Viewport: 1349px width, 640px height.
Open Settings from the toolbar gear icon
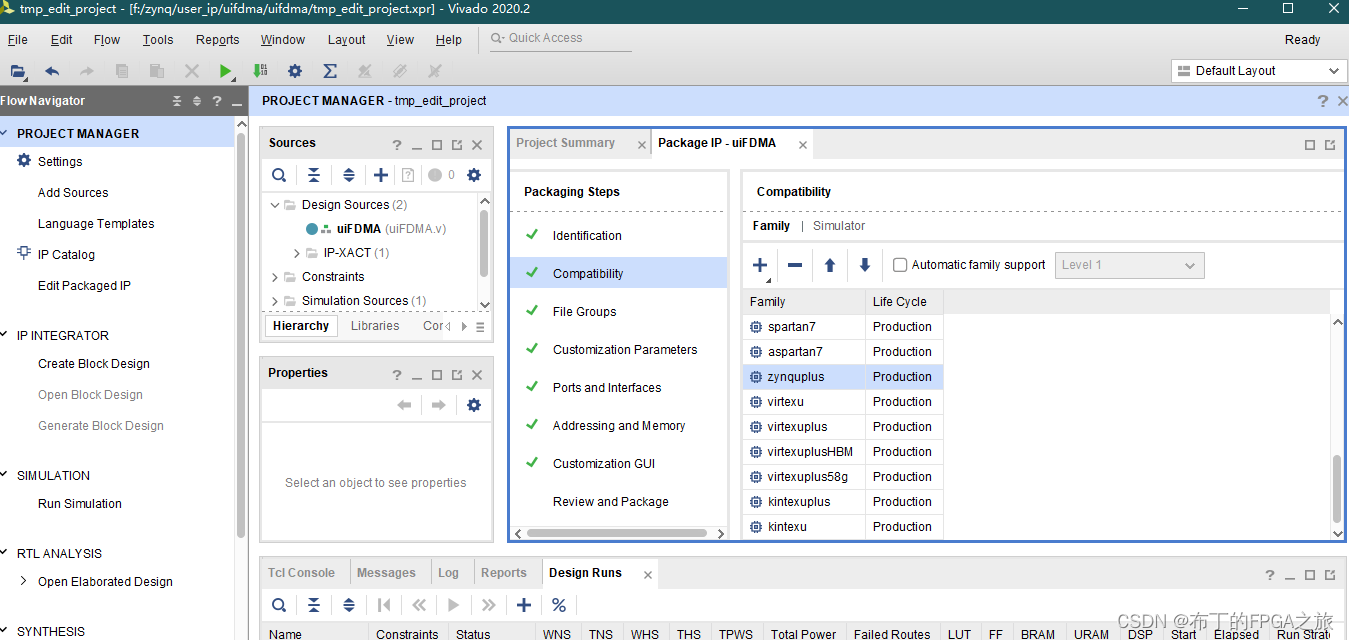click(295, 71)
